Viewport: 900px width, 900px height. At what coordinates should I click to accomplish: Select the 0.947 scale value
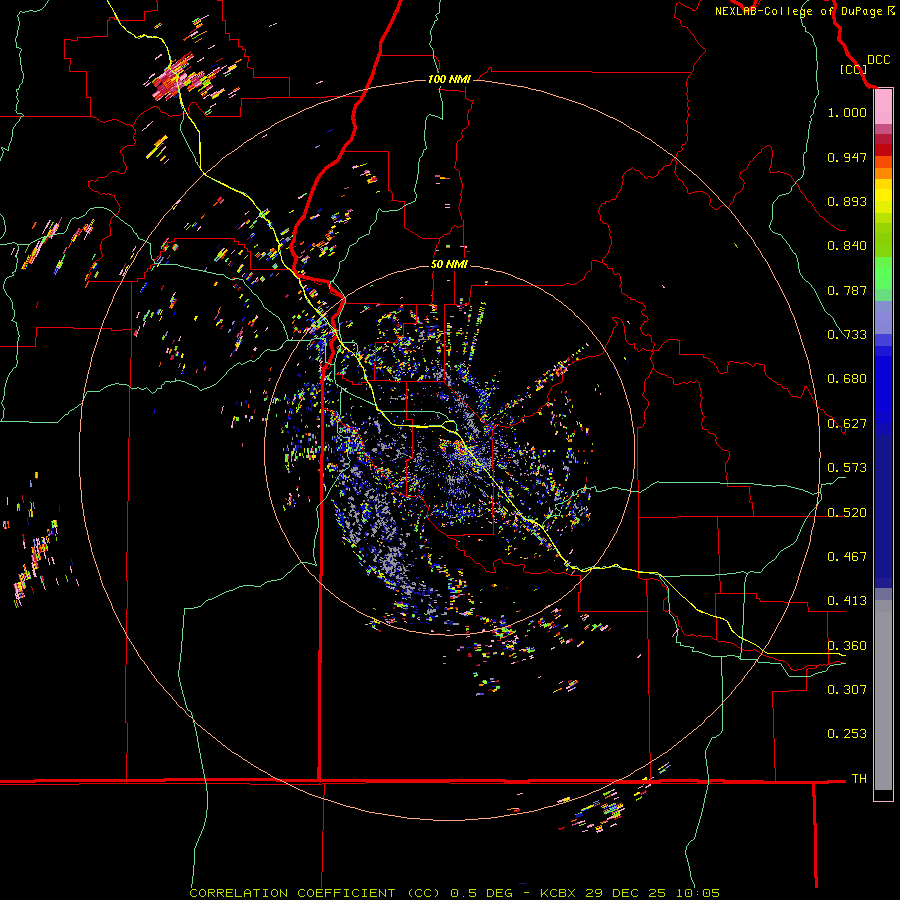coord(847,157)
